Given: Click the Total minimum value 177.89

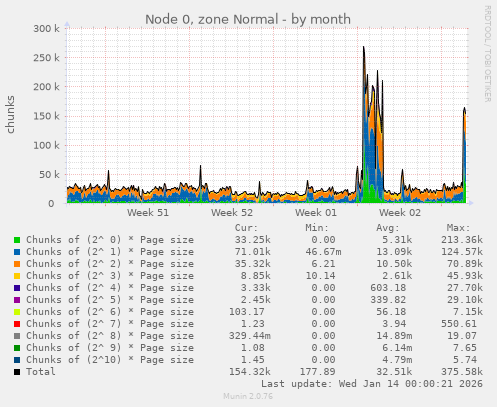Looking at the screenshot, I should (317, 372).
